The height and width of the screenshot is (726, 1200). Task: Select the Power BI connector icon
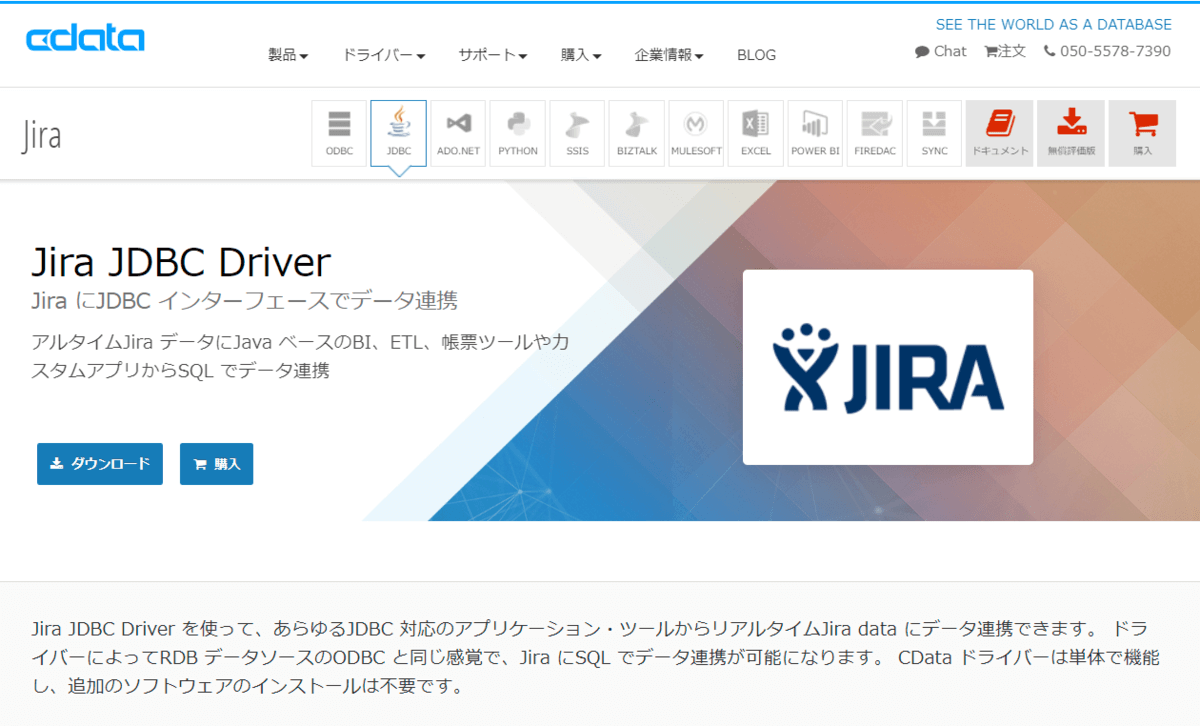(x=815, y=133)
